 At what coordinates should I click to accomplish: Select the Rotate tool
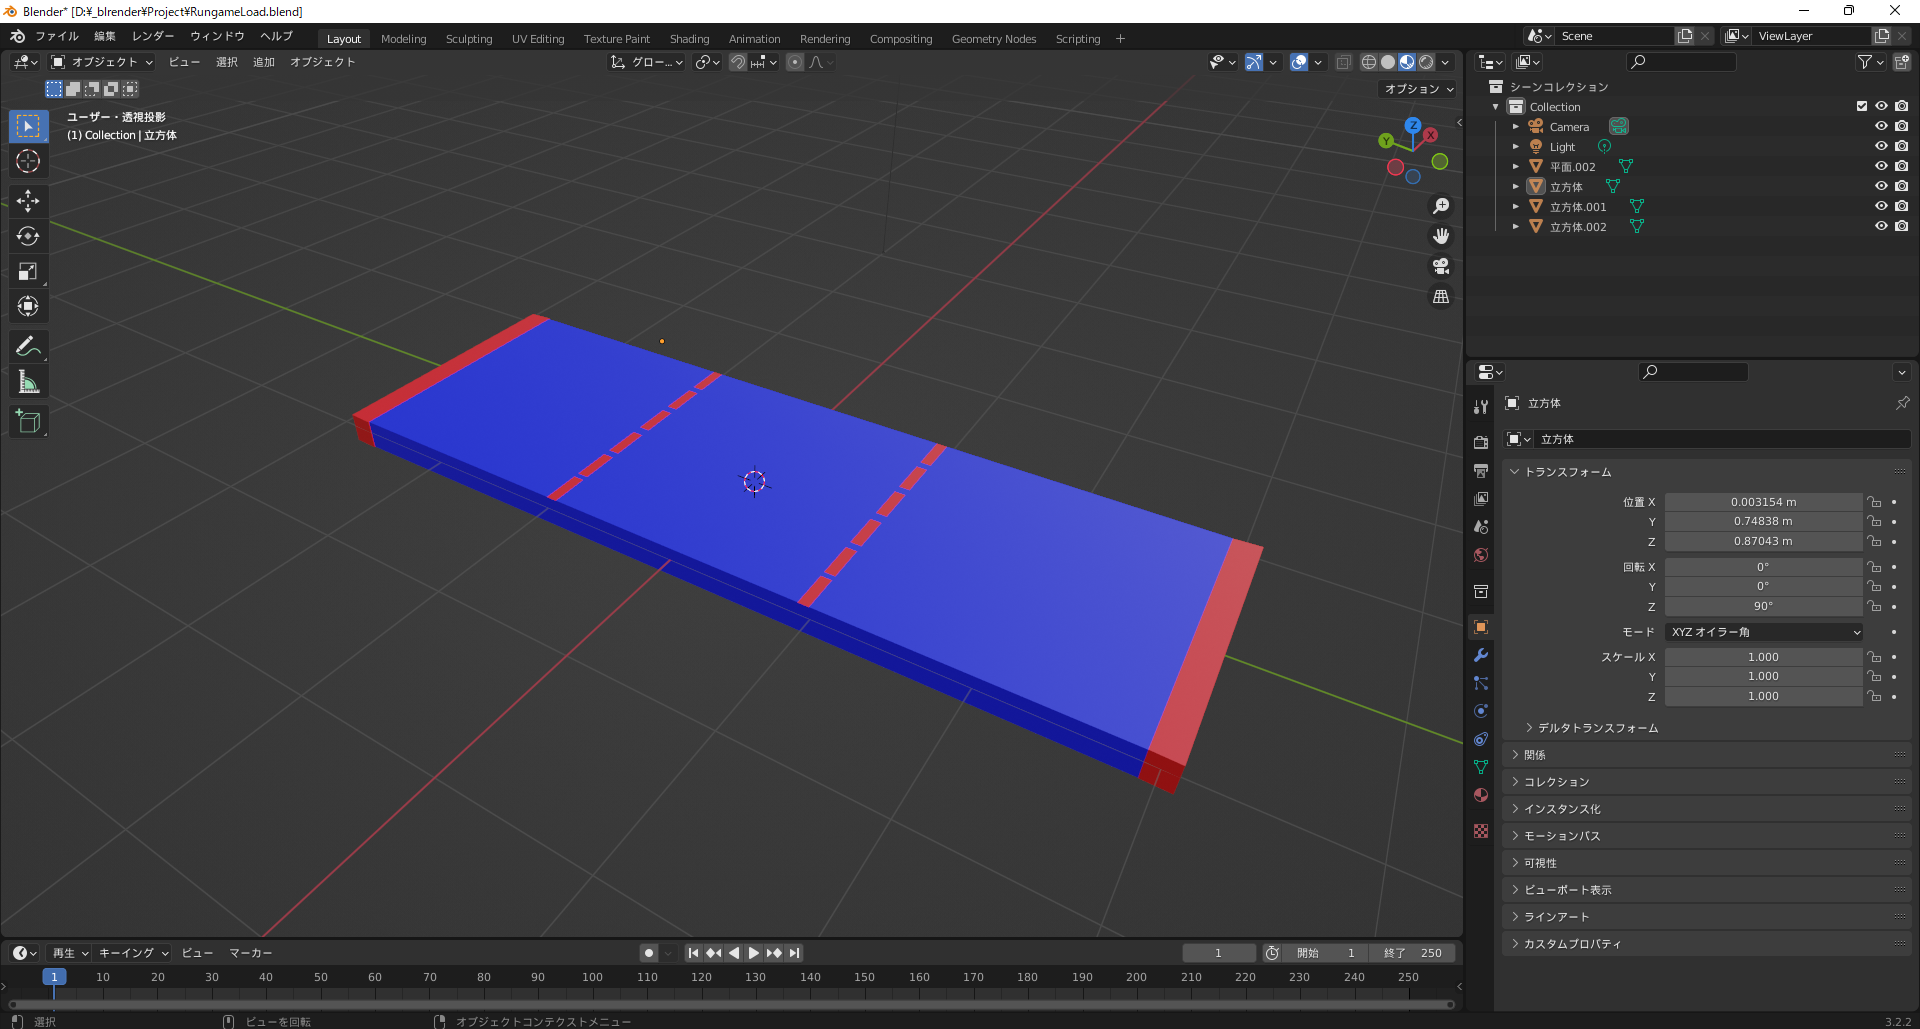(x=28, y=236)
